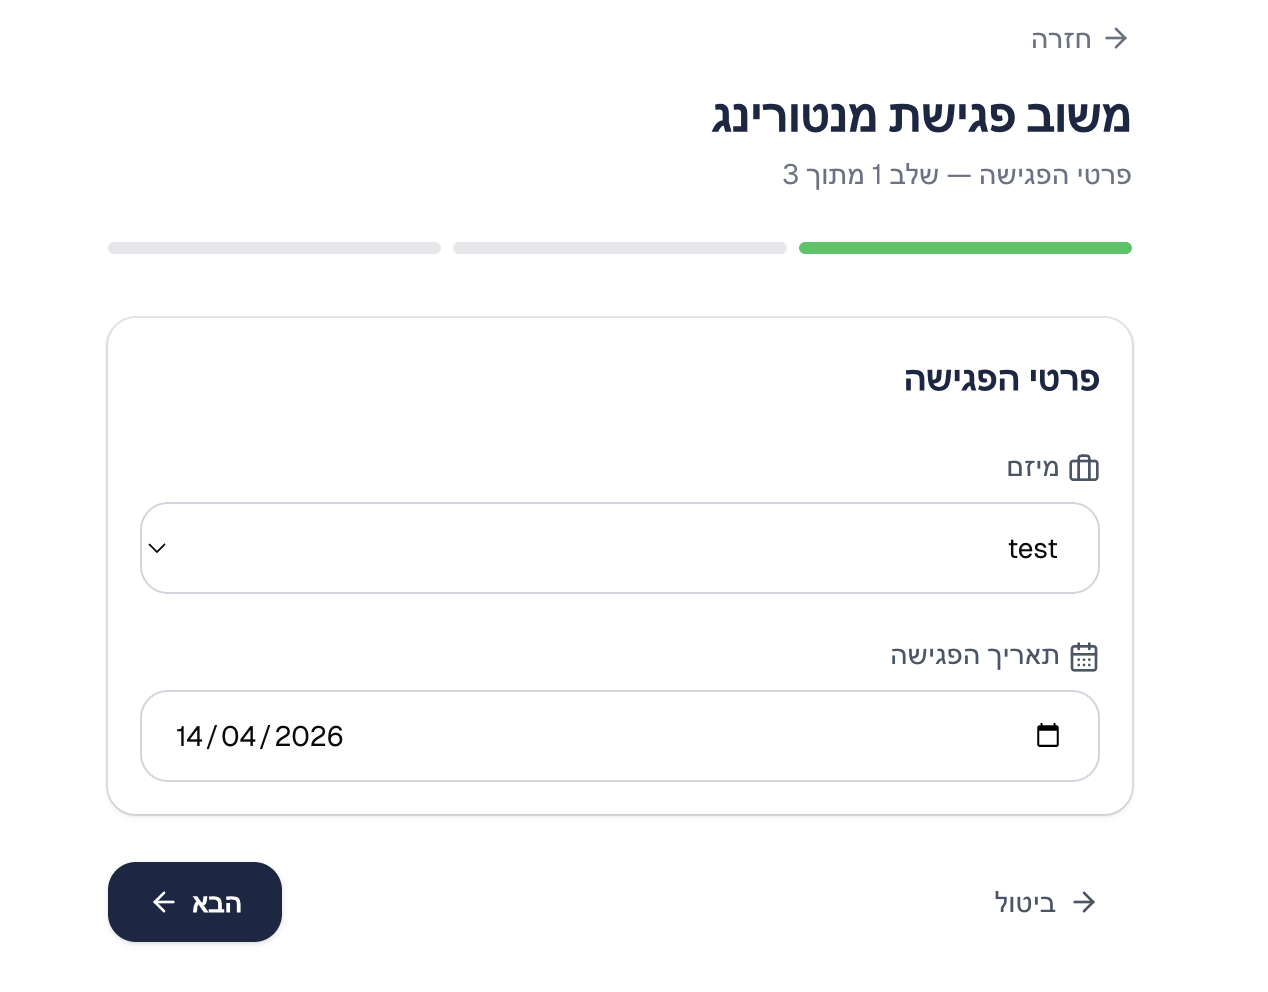Click the left arrow inside the הבא button
The width and height of the screenshot is (1268, 992).
163,902
